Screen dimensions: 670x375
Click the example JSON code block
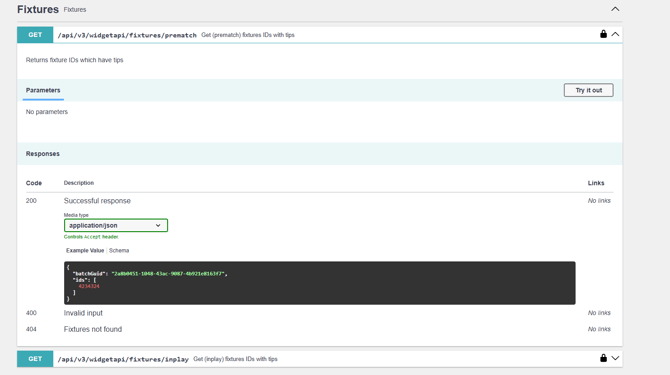(x=320, y=283)
